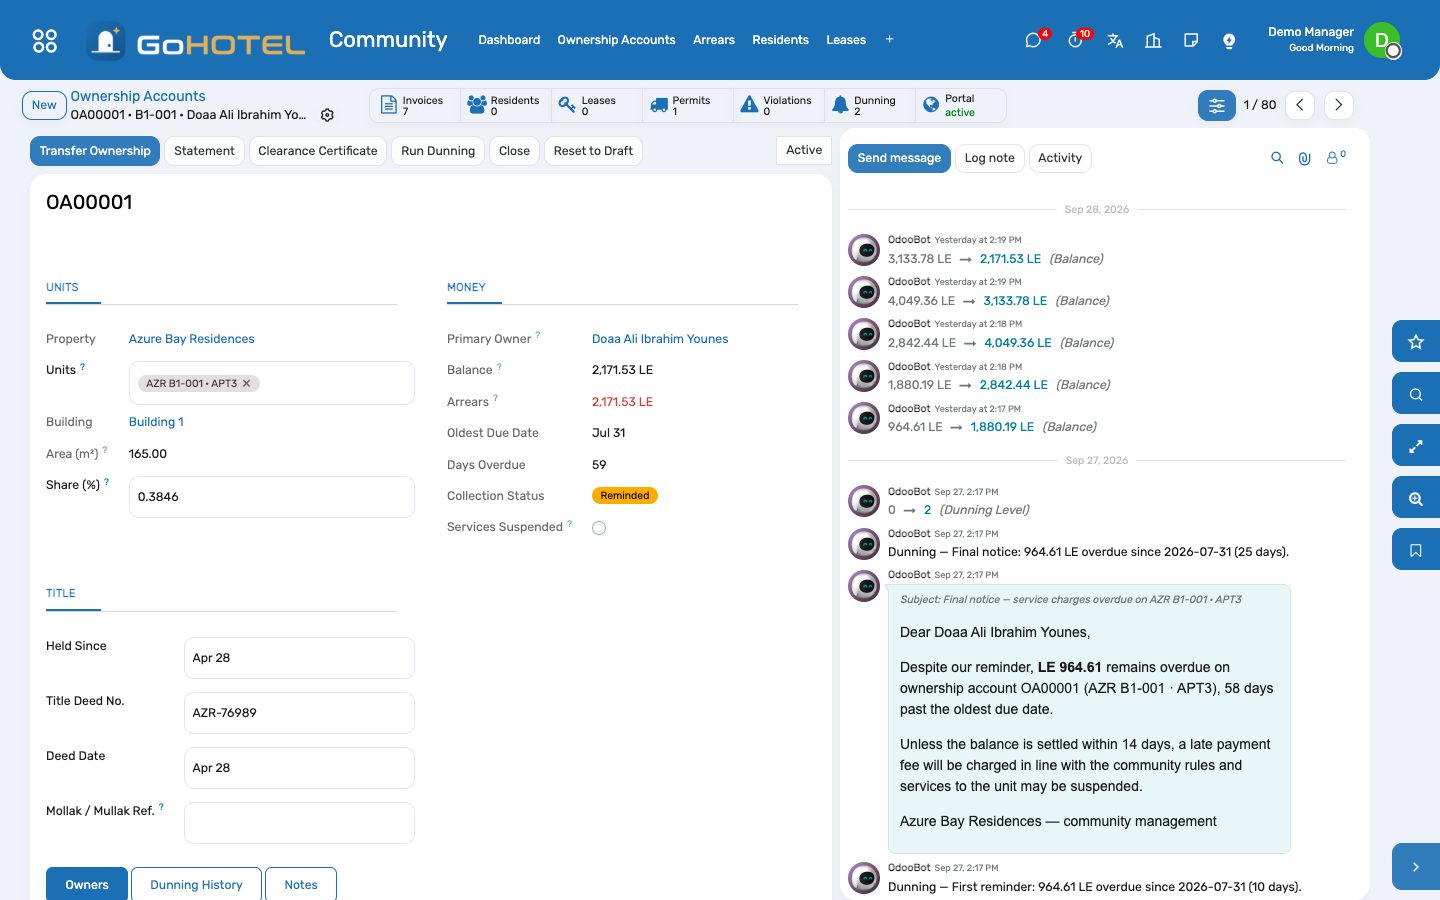Screen dimensions: 1440x900
Task: Open Invoices smart button
Action: tap(415, 105)
